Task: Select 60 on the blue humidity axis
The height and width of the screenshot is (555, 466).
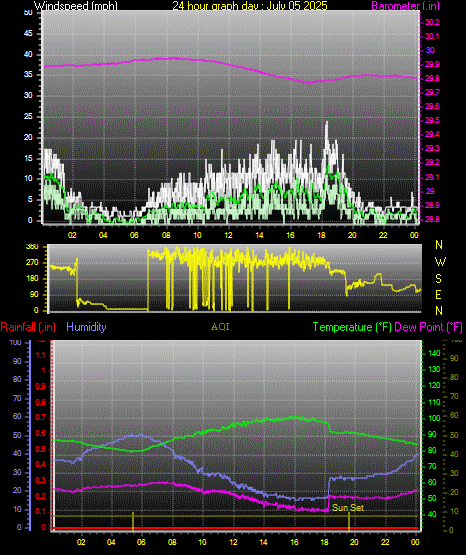Action: point(17,417)
